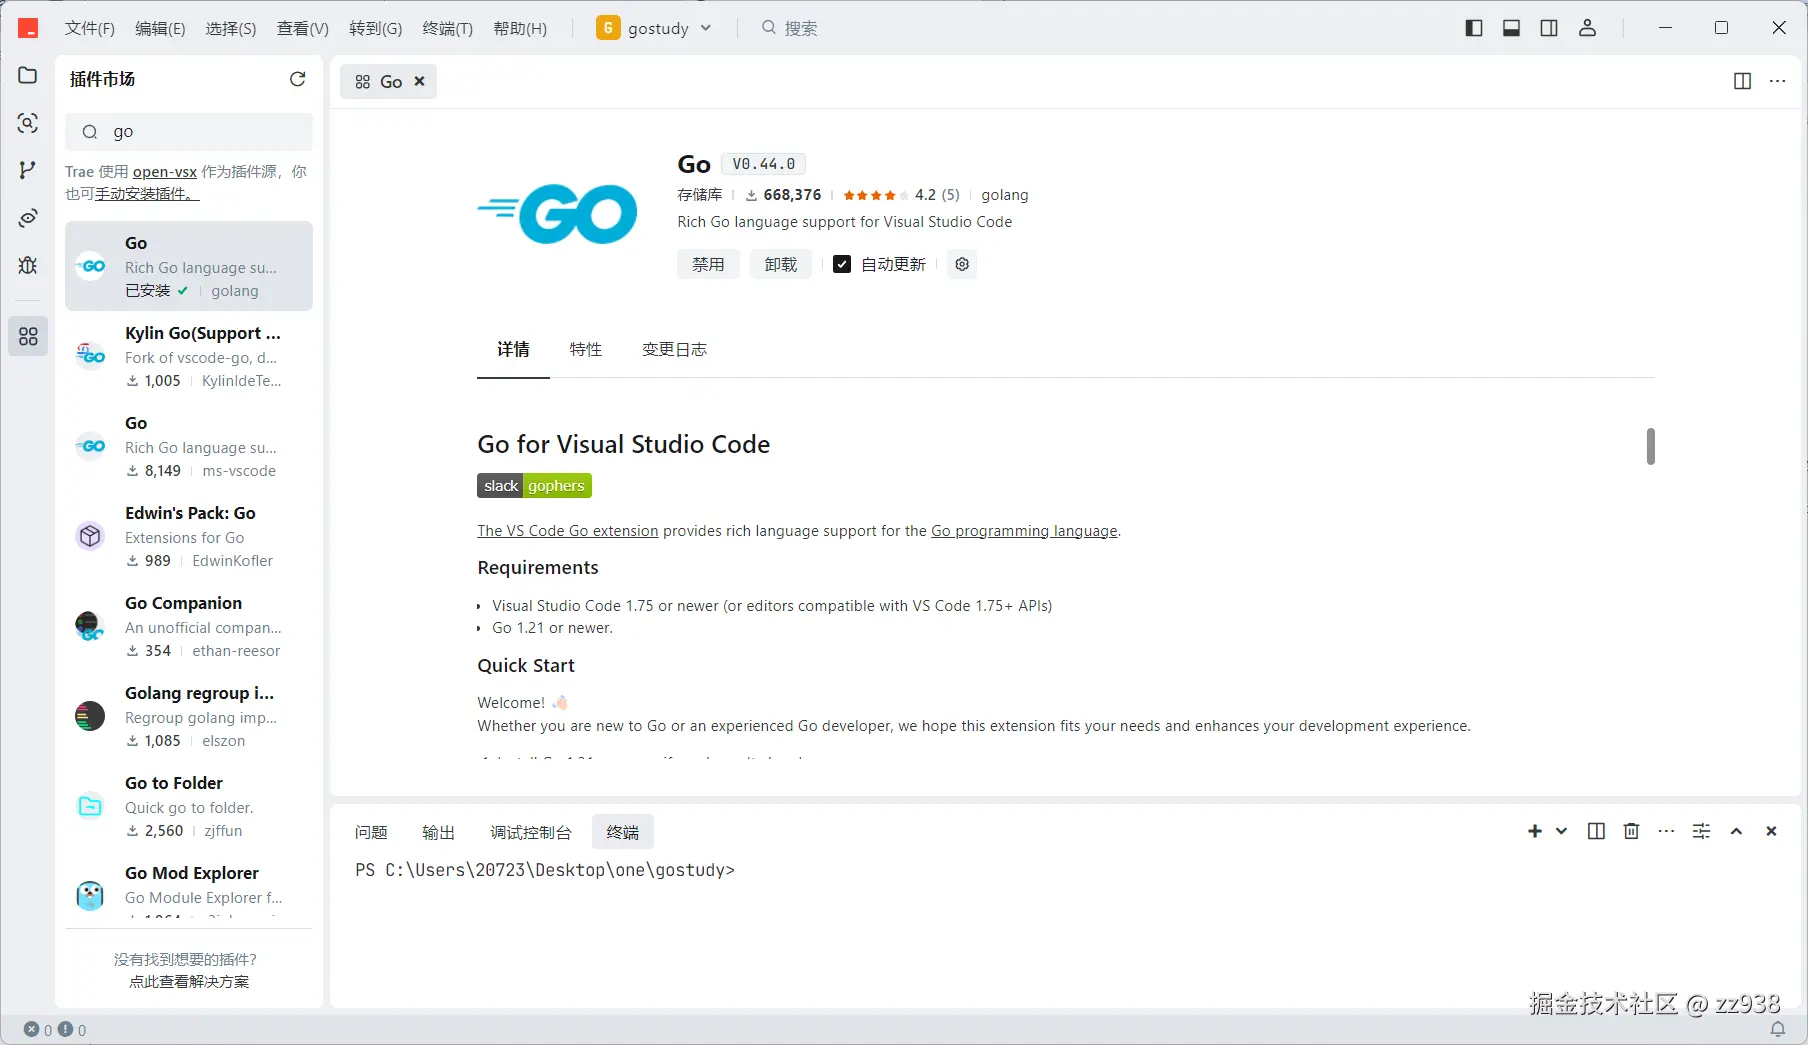Close the terminal panel
The height and width of the screenshot is (1045, 1808).
click(x=1771, y=831)
